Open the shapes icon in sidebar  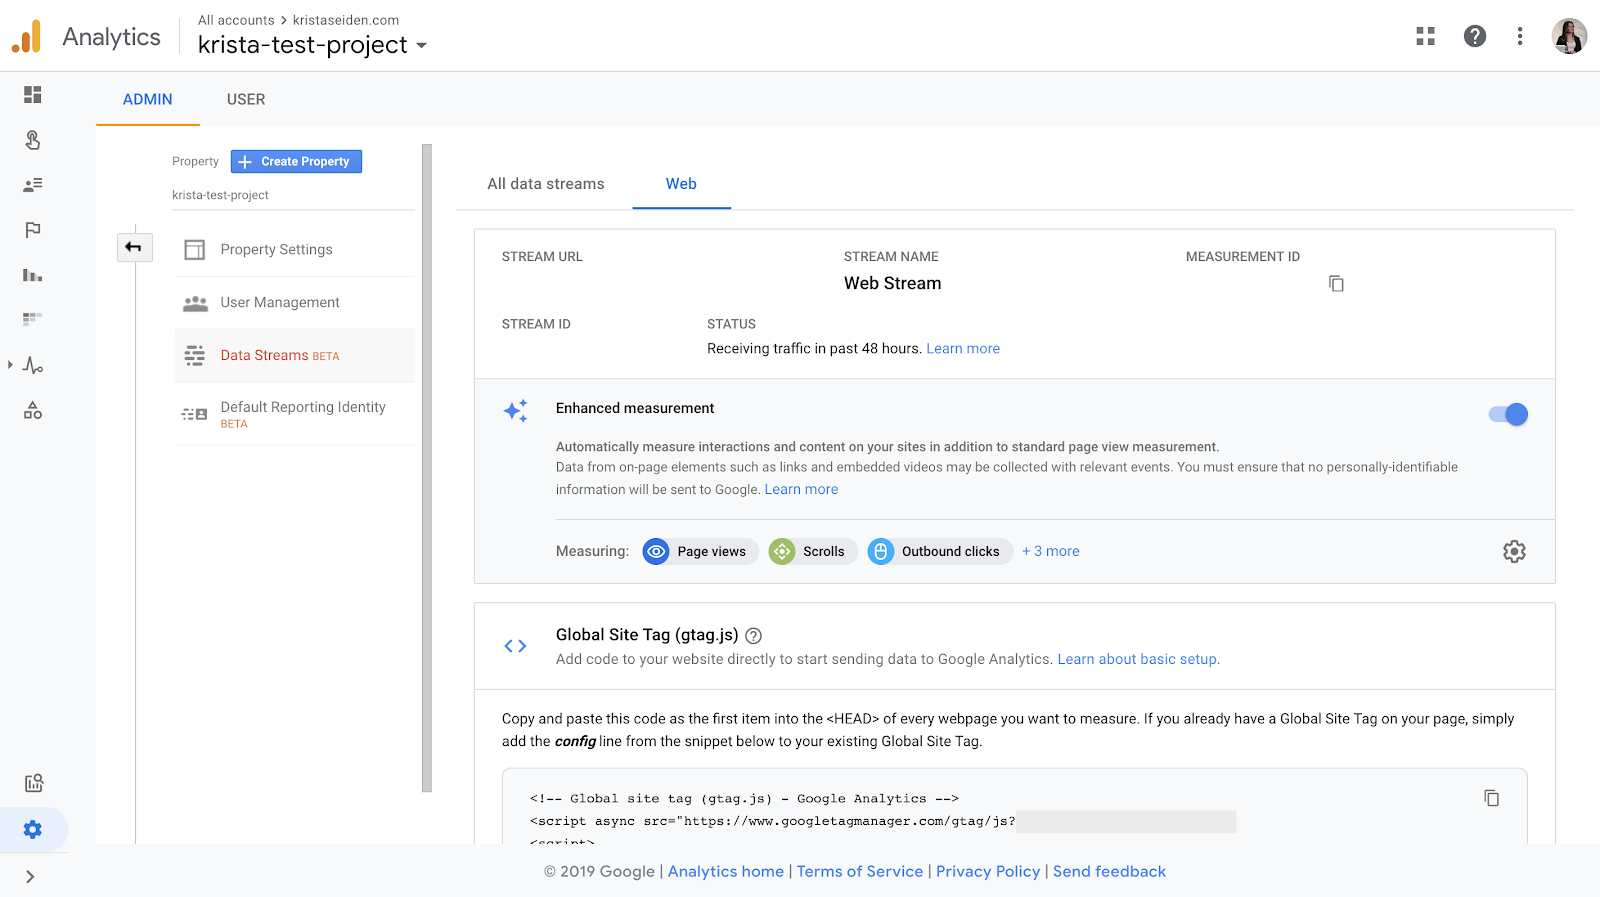33,410
